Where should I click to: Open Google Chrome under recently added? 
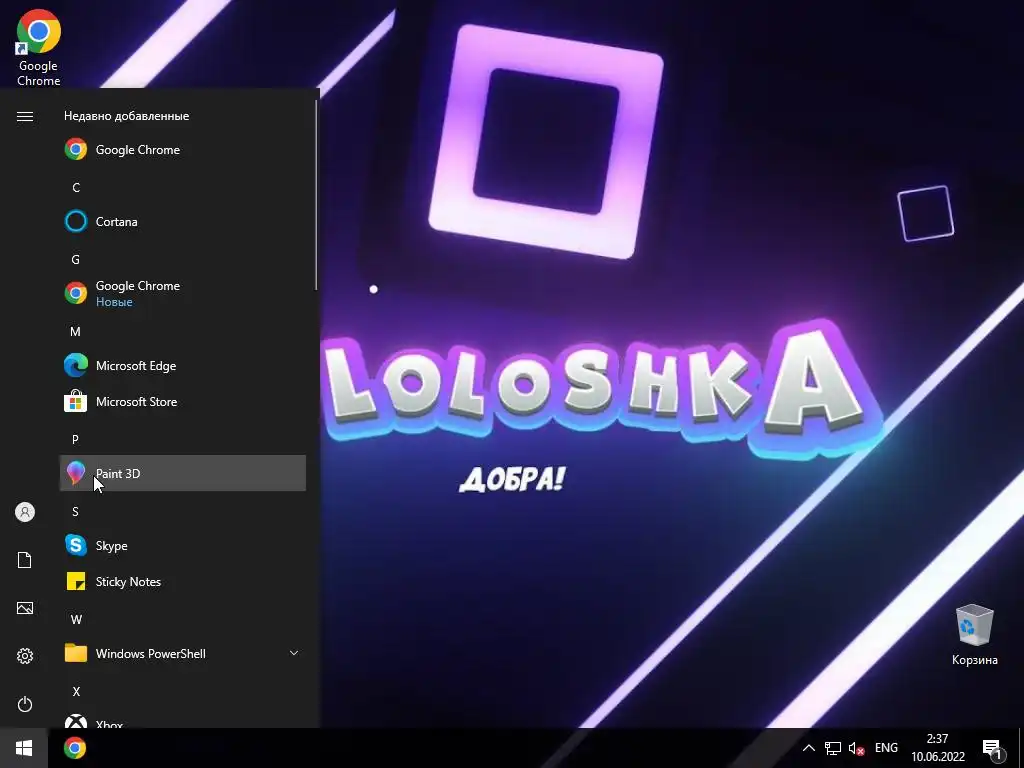(182, 150)
